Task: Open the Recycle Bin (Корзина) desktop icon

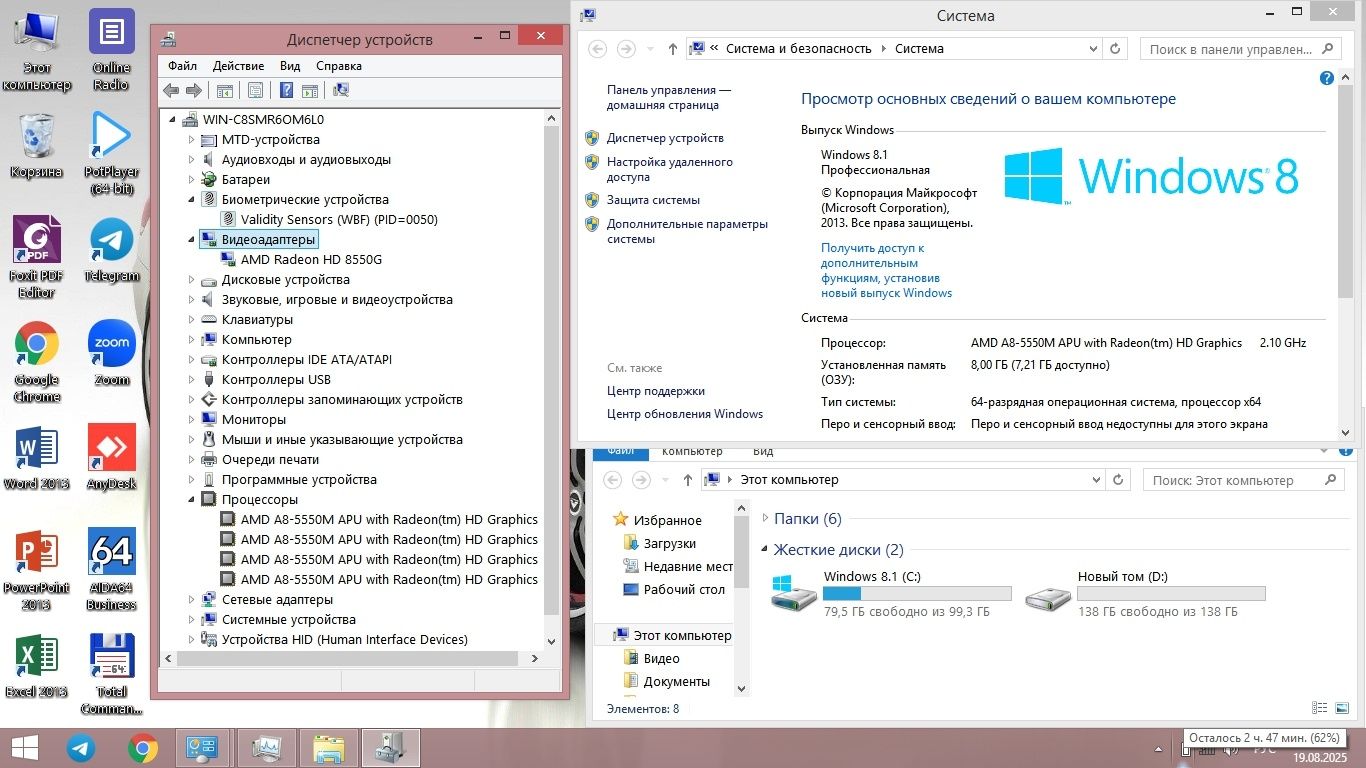Action: pos(36,145)
